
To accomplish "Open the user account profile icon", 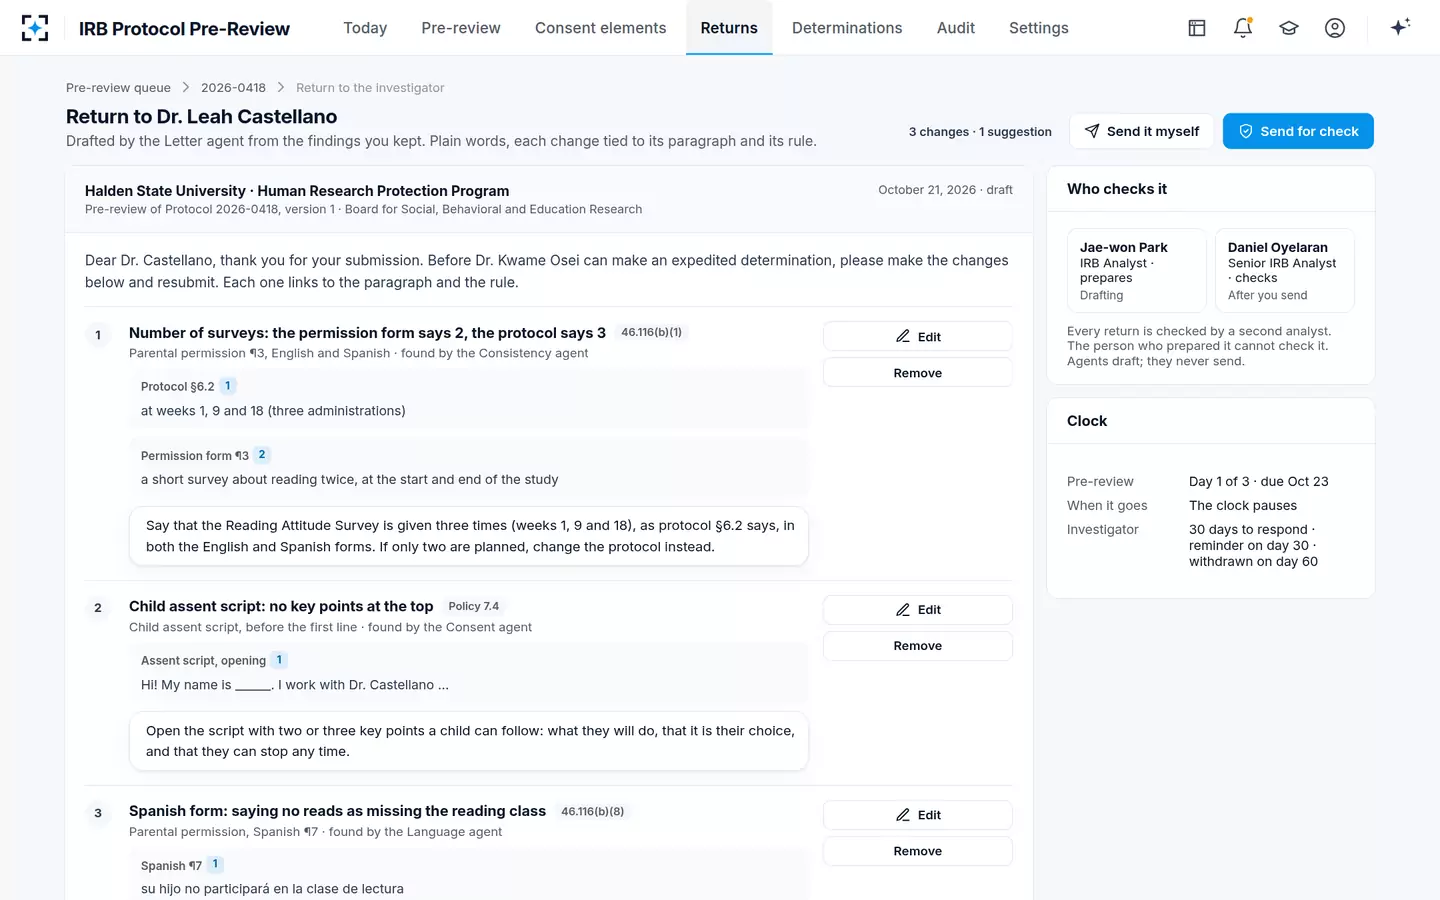I will pyautogui.click(x=1335, y=28).
